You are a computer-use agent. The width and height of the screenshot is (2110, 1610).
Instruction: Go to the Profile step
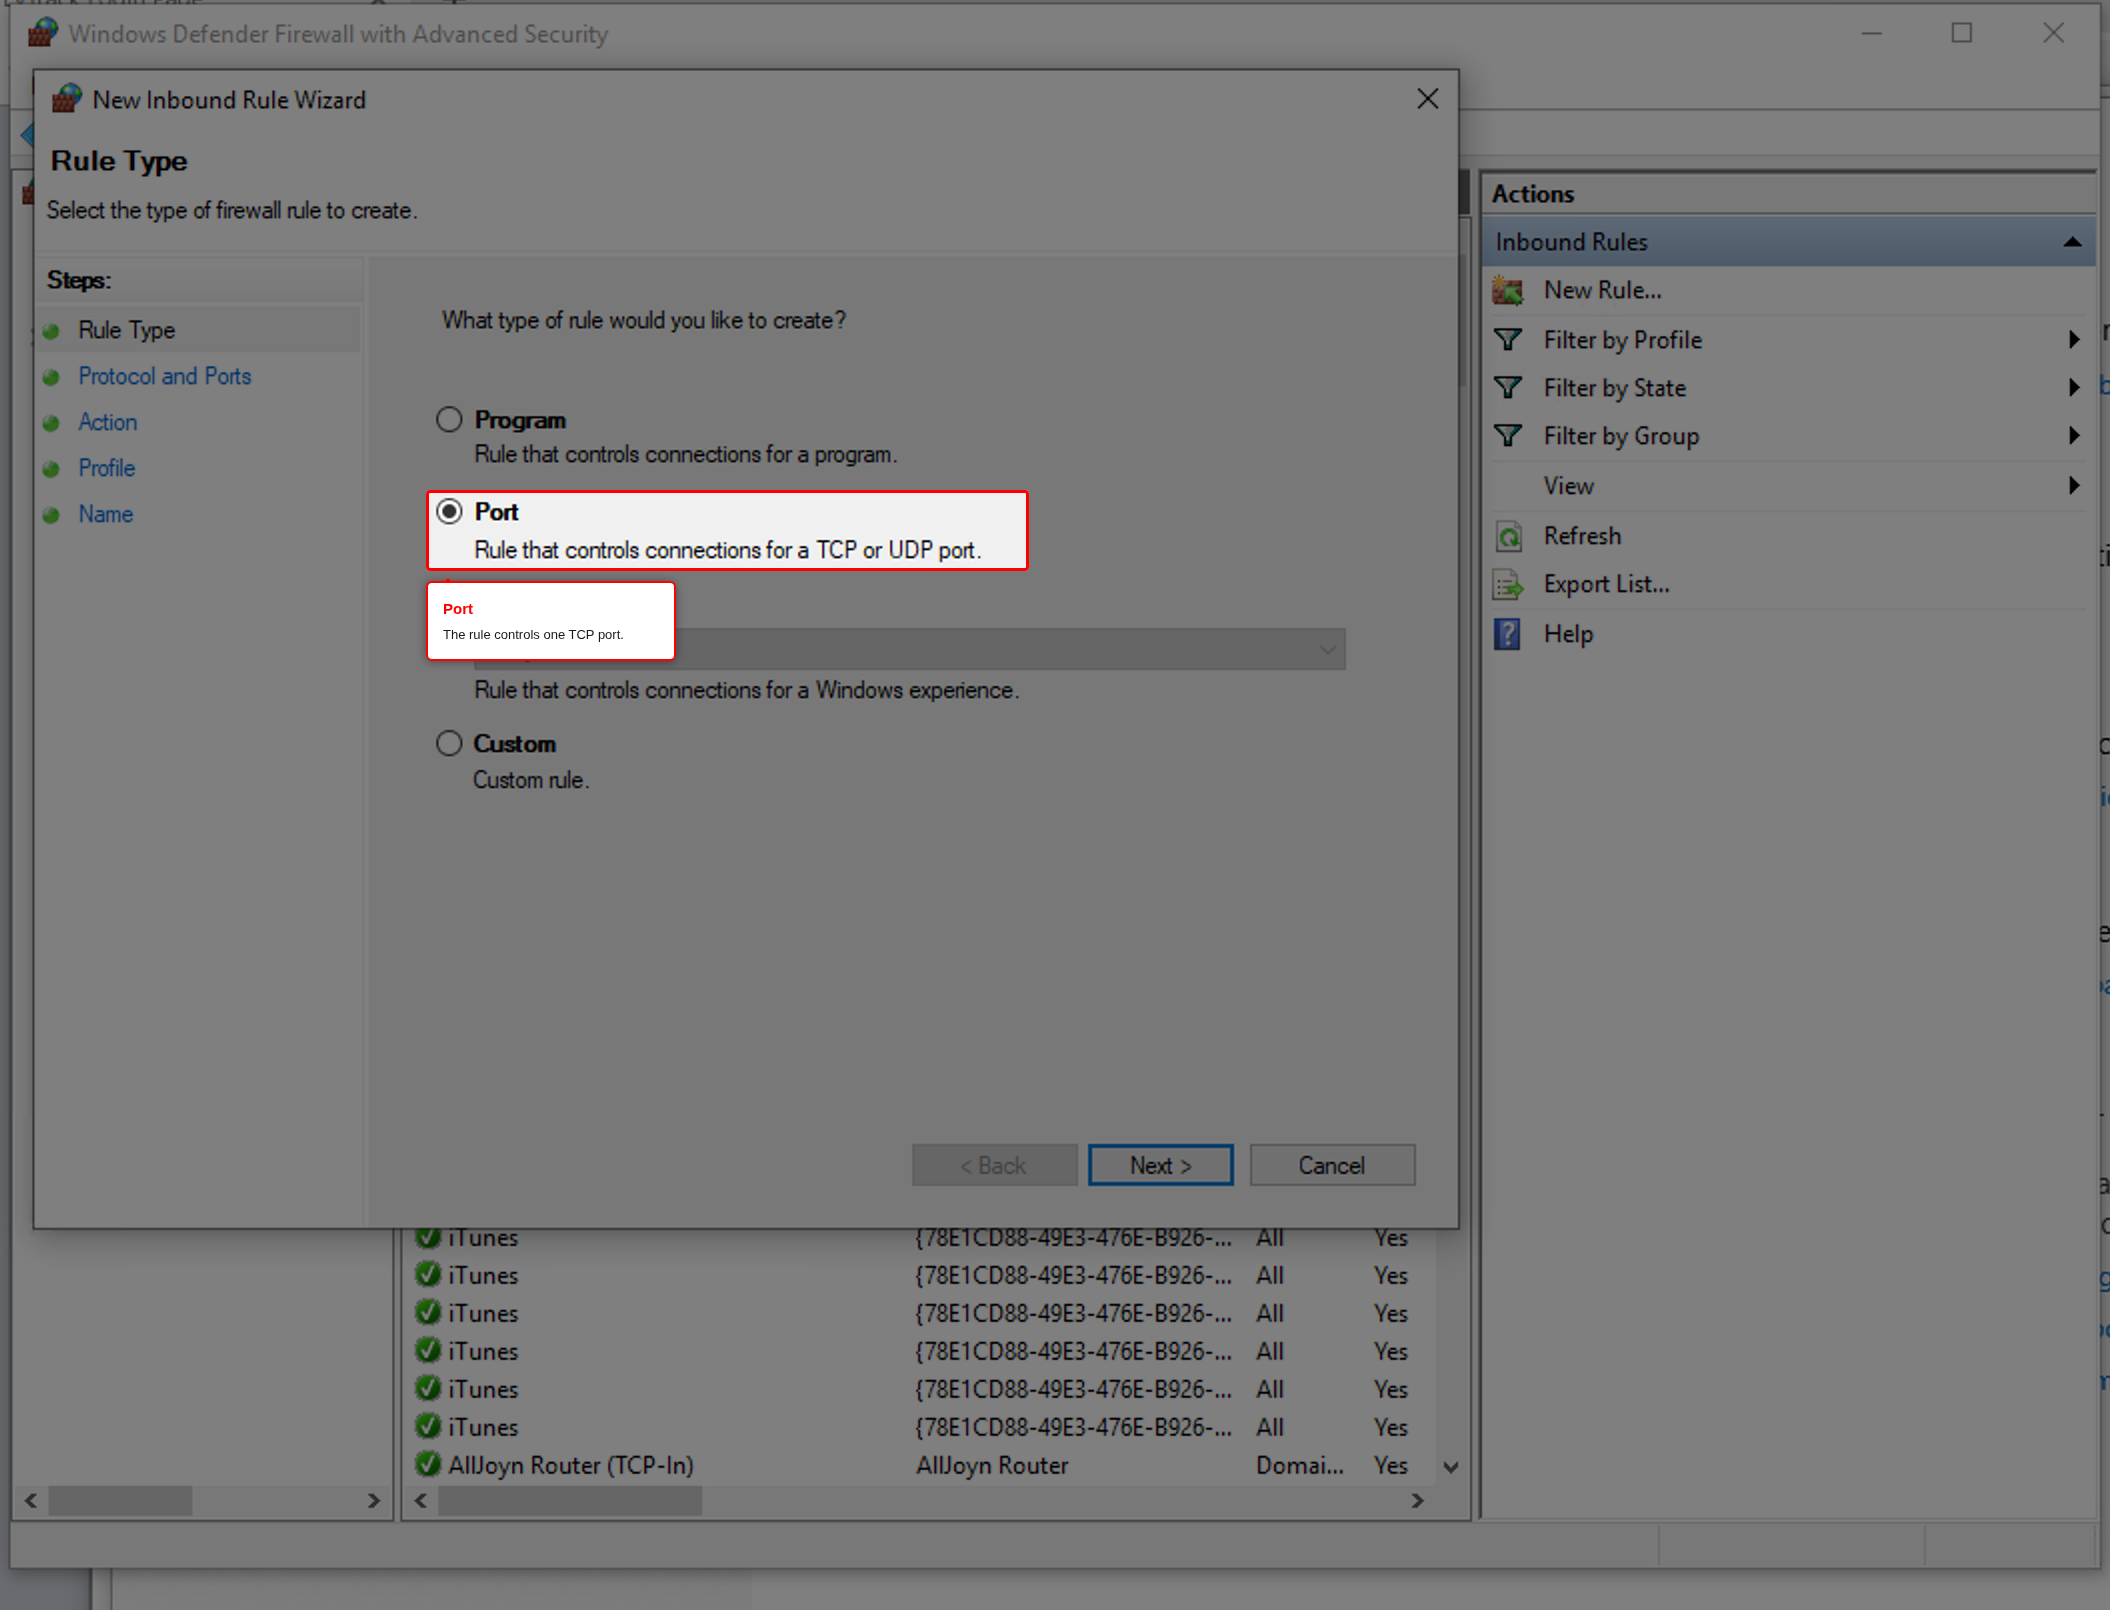[x=107, y=468]
